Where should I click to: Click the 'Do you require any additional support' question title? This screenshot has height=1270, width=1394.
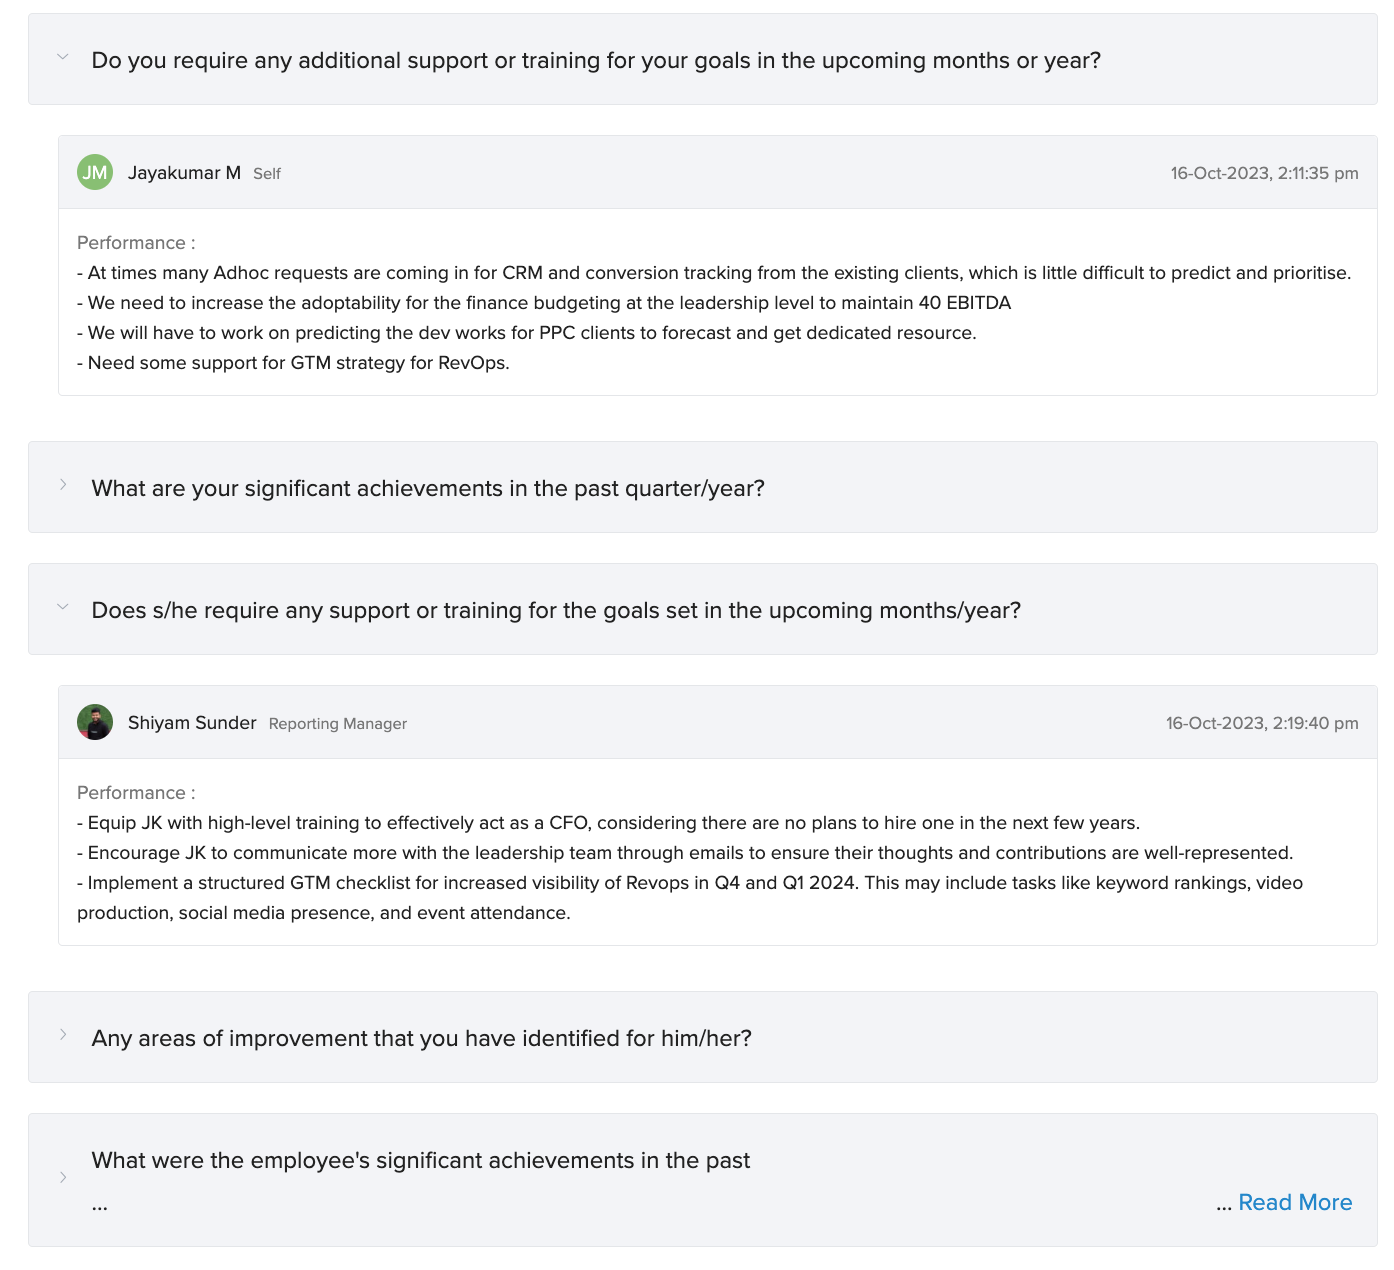(596, 60)
